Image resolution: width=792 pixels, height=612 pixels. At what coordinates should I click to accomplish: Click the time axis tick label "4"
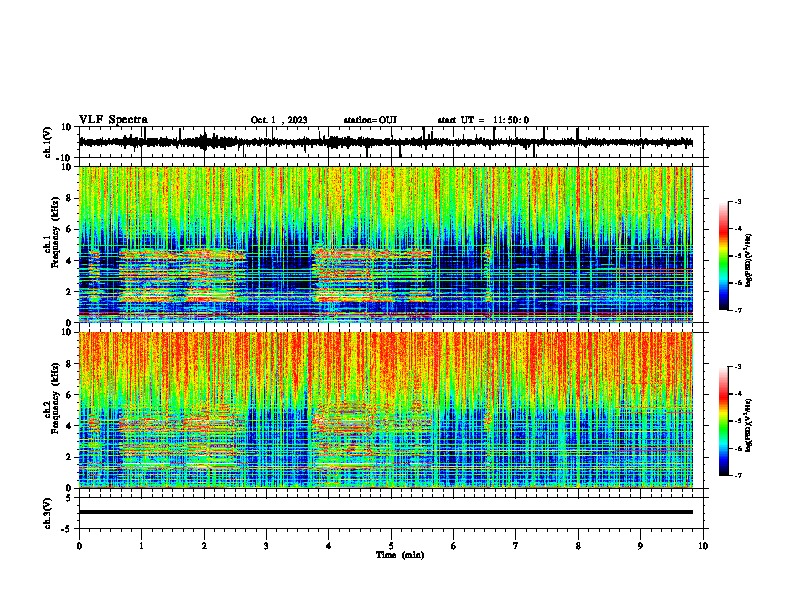point(329,546)
